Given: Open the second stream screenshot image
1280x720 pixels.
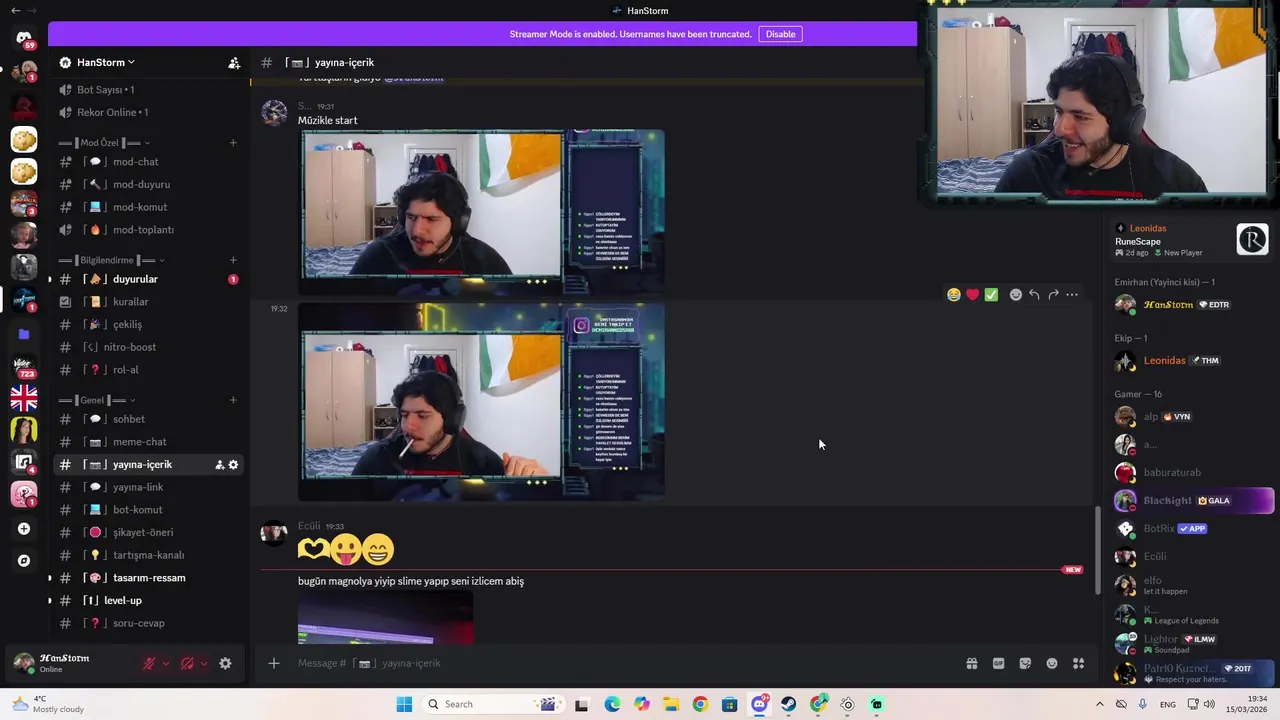Looking at the screenshot, I should [481, 402].
